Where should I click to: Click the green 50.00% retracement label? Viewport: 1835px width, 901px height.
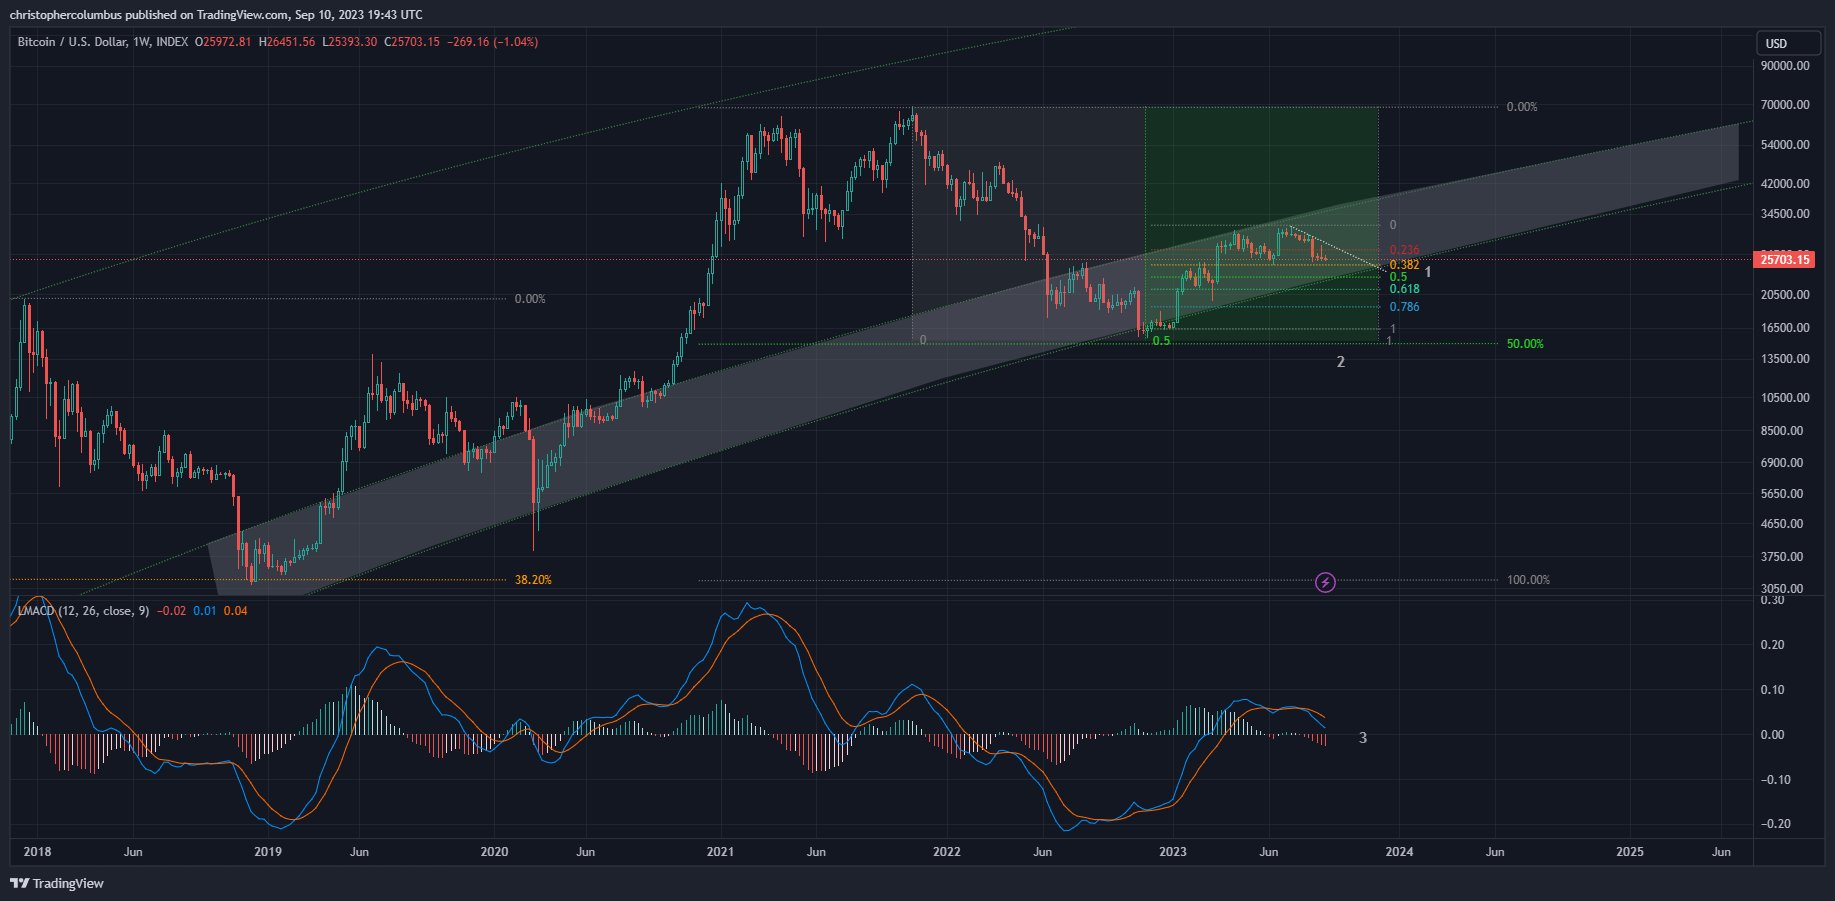(x=1525, y=344)
